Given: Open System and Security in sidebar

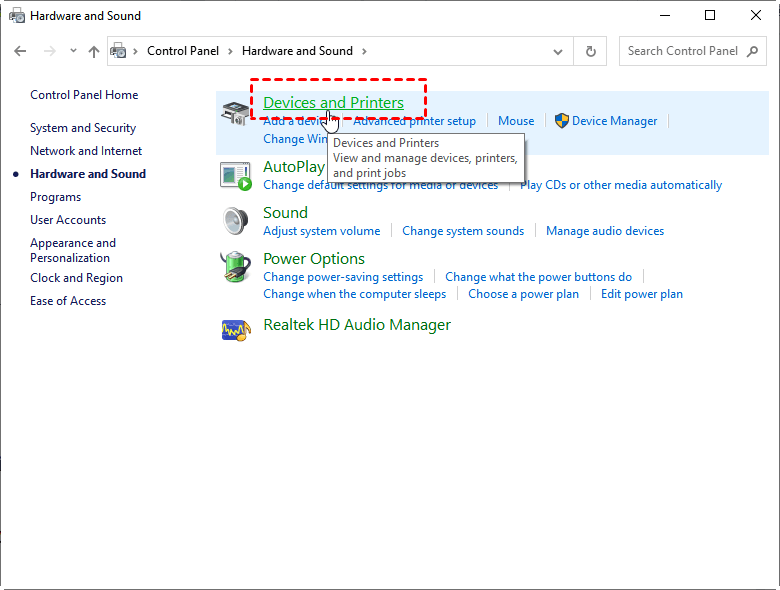Looking at the screenshot, I should click(83, 128).
